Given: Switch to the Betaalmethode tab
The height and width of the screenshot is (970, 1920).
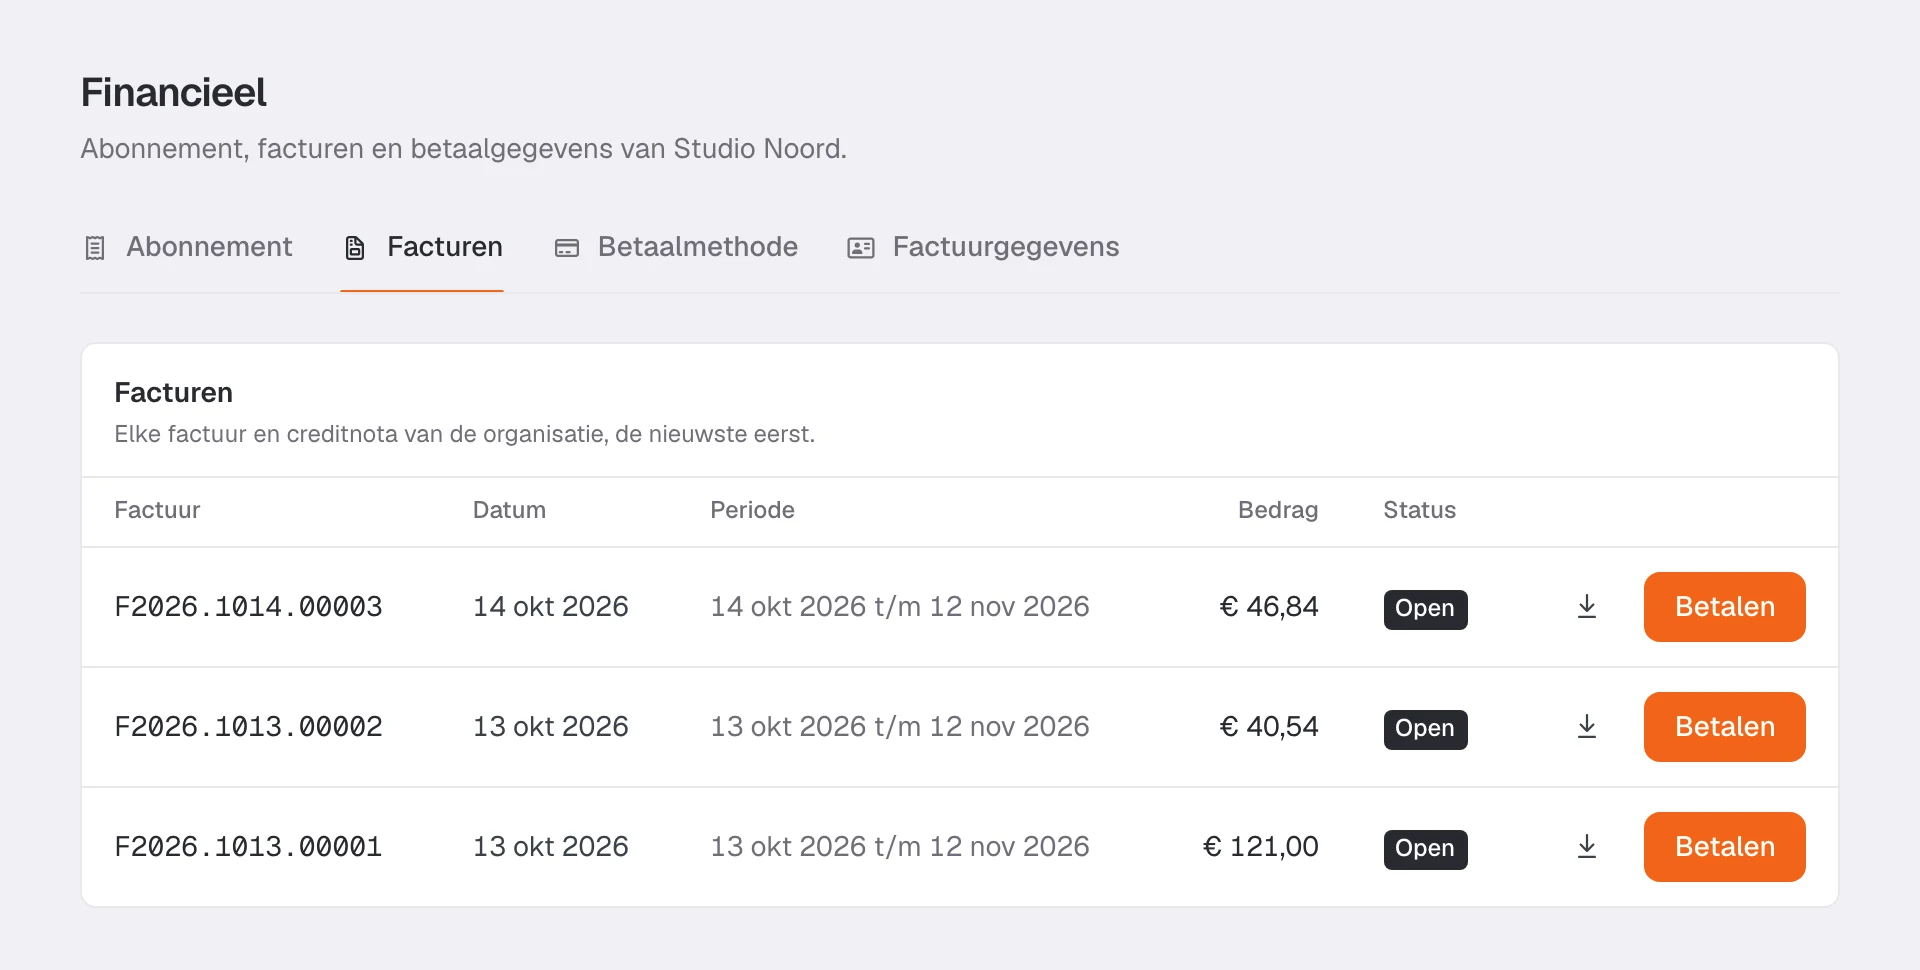Looking at the screenshot, I should coord(676,247).
